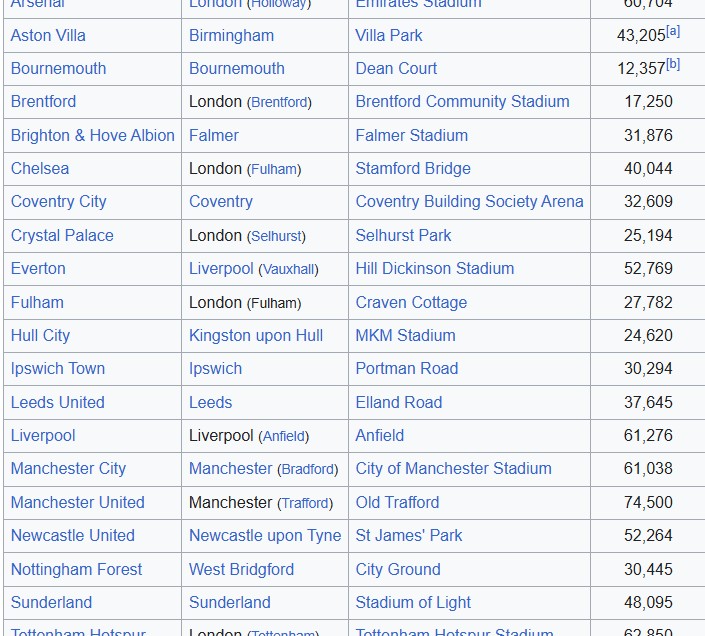
Task: Click footnote [a] beside 43,205
Action: point(673,31)
